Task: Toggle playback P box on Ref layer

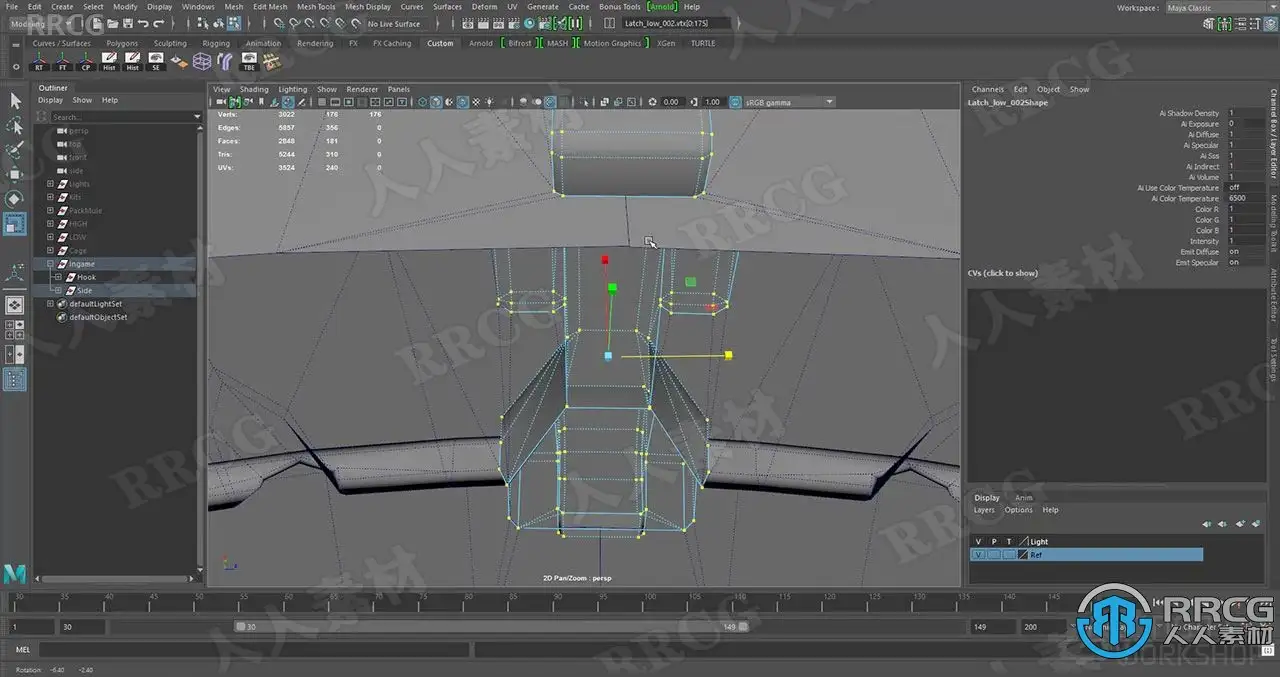Action: point(994,554)
